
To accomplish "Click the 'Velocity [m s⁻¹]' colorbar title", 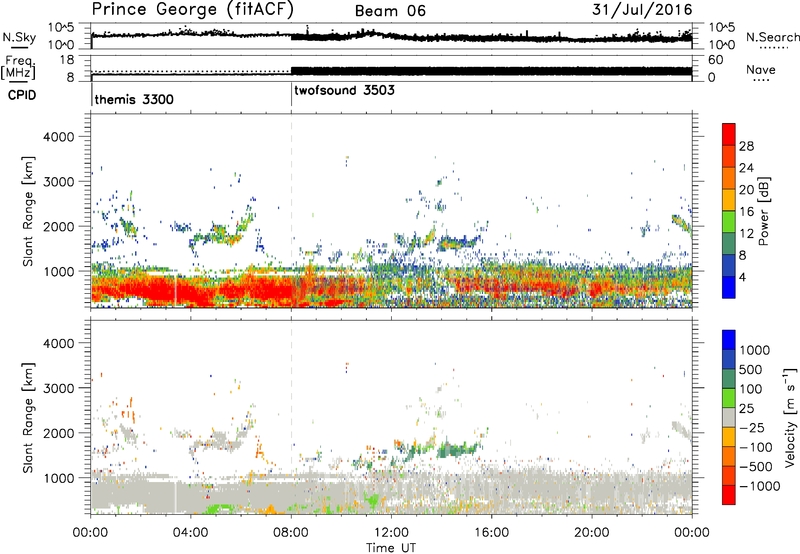I will coord(790,417).
